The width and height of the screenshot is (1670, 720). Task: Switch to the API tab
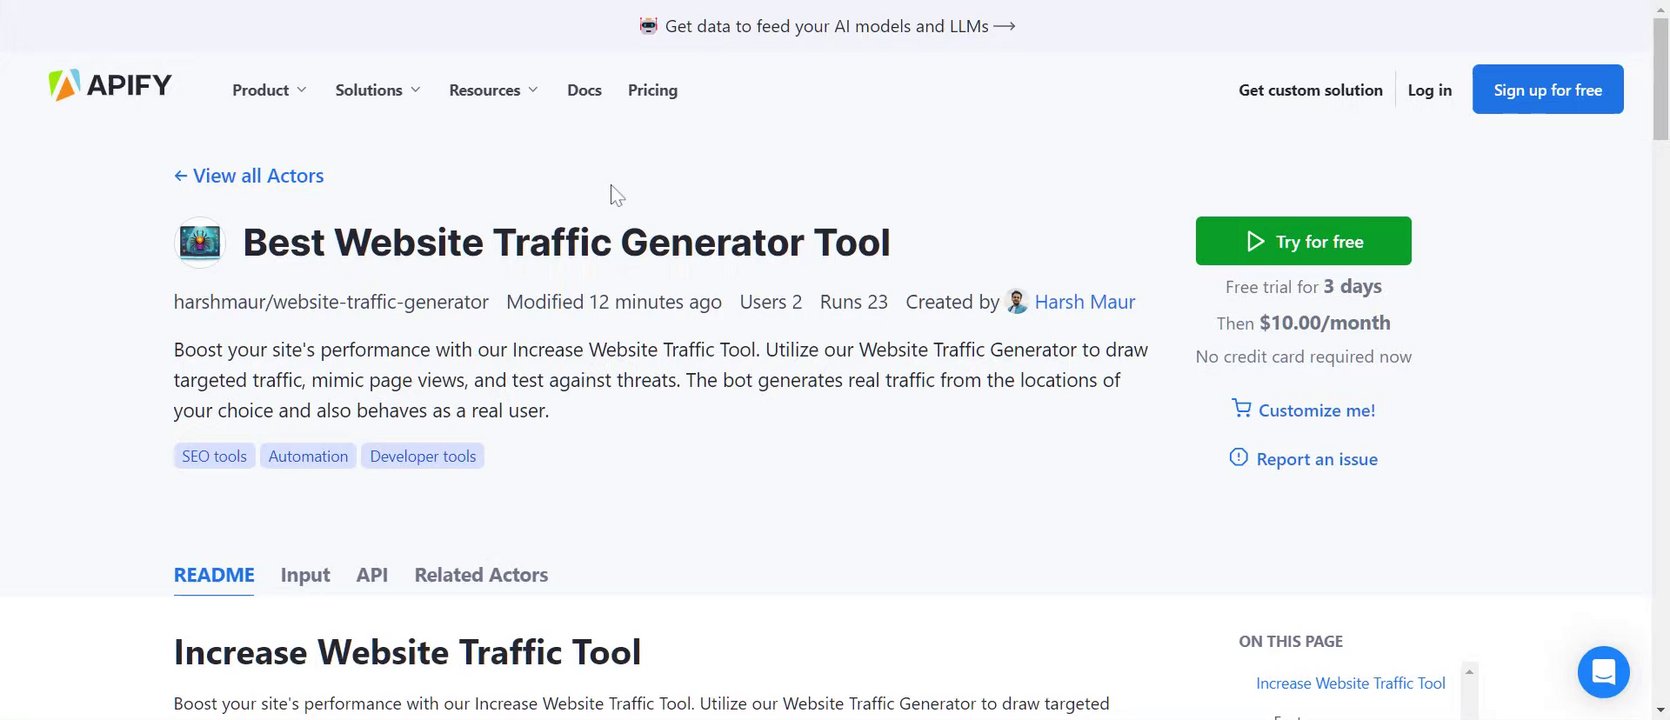[372, 575]
